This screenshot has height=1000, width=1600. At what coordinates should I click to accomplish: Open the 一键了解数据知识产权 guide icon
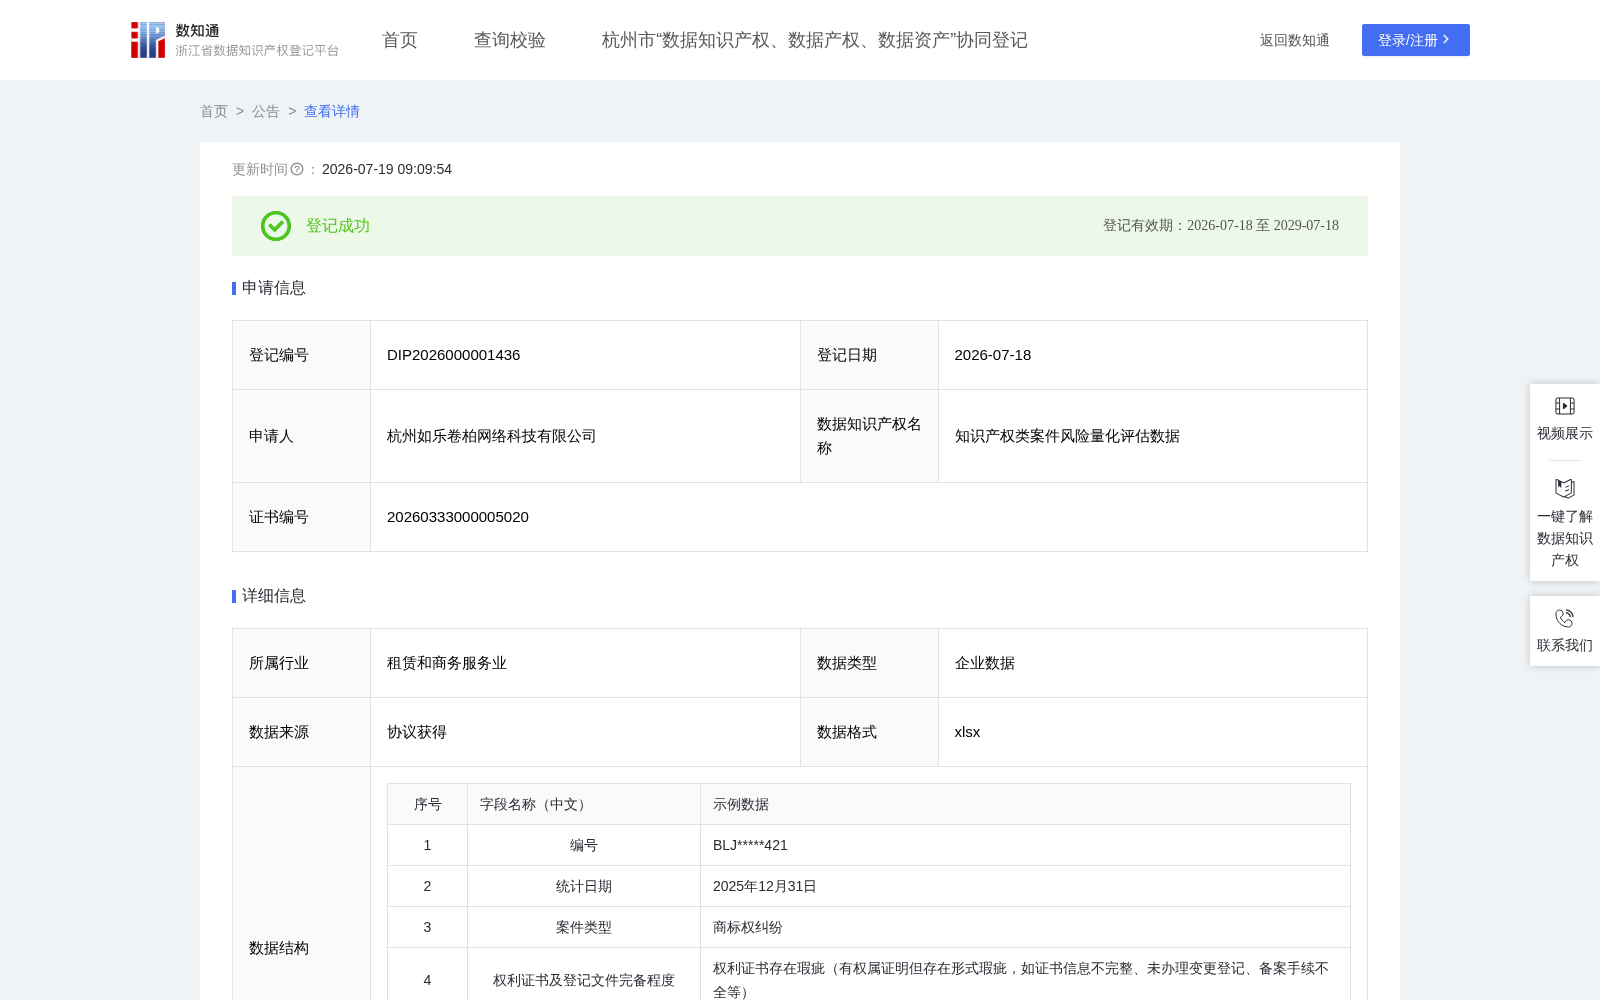tap(1565, 488)
